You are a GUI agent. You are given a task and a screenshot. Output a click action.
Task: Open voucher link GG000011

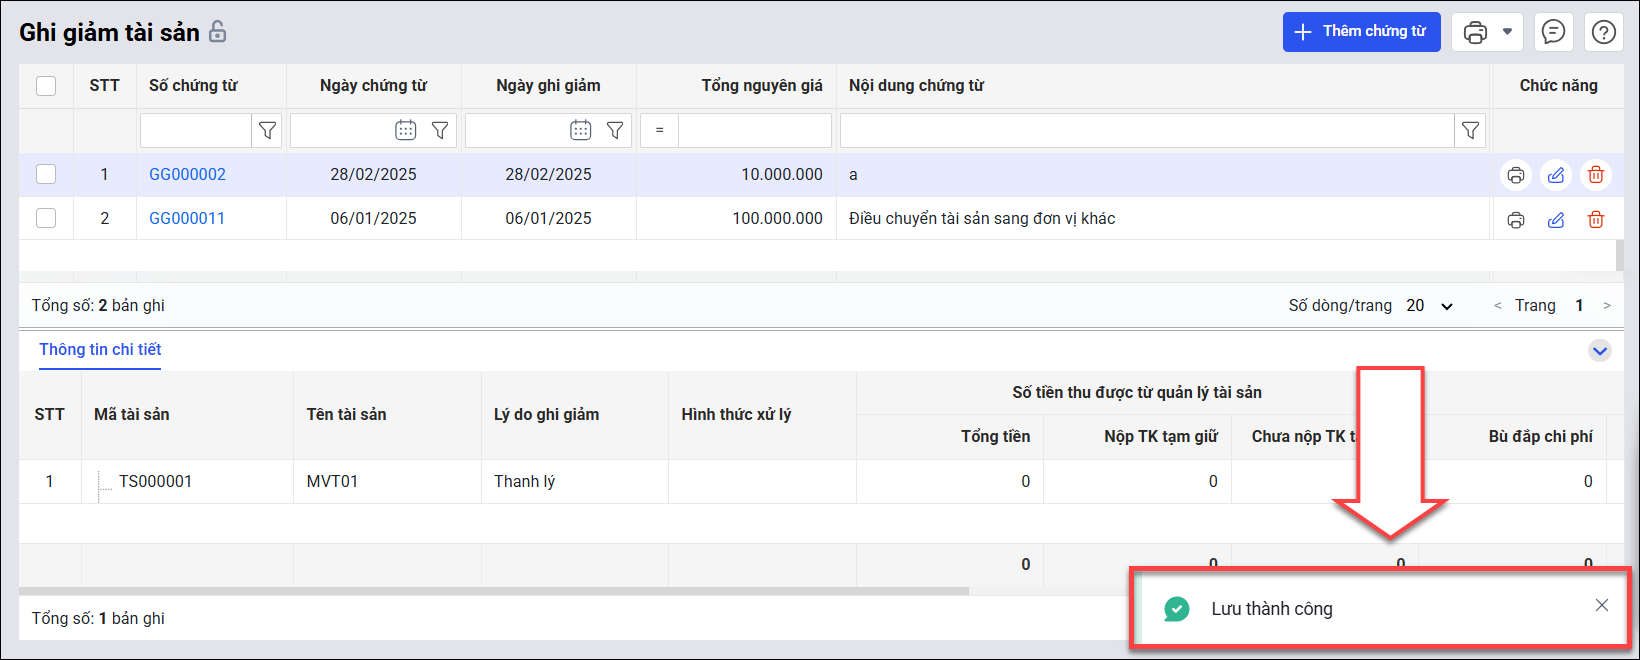[x=187, y=218]
